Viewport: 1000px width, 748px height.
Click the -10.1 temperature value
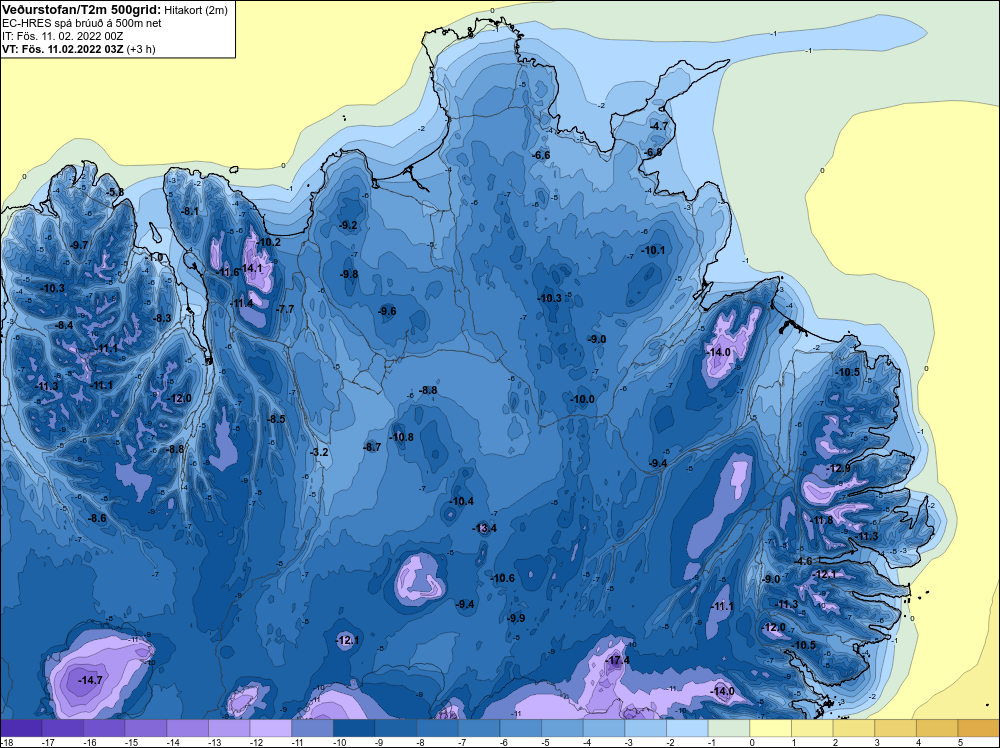coord(652,251)
